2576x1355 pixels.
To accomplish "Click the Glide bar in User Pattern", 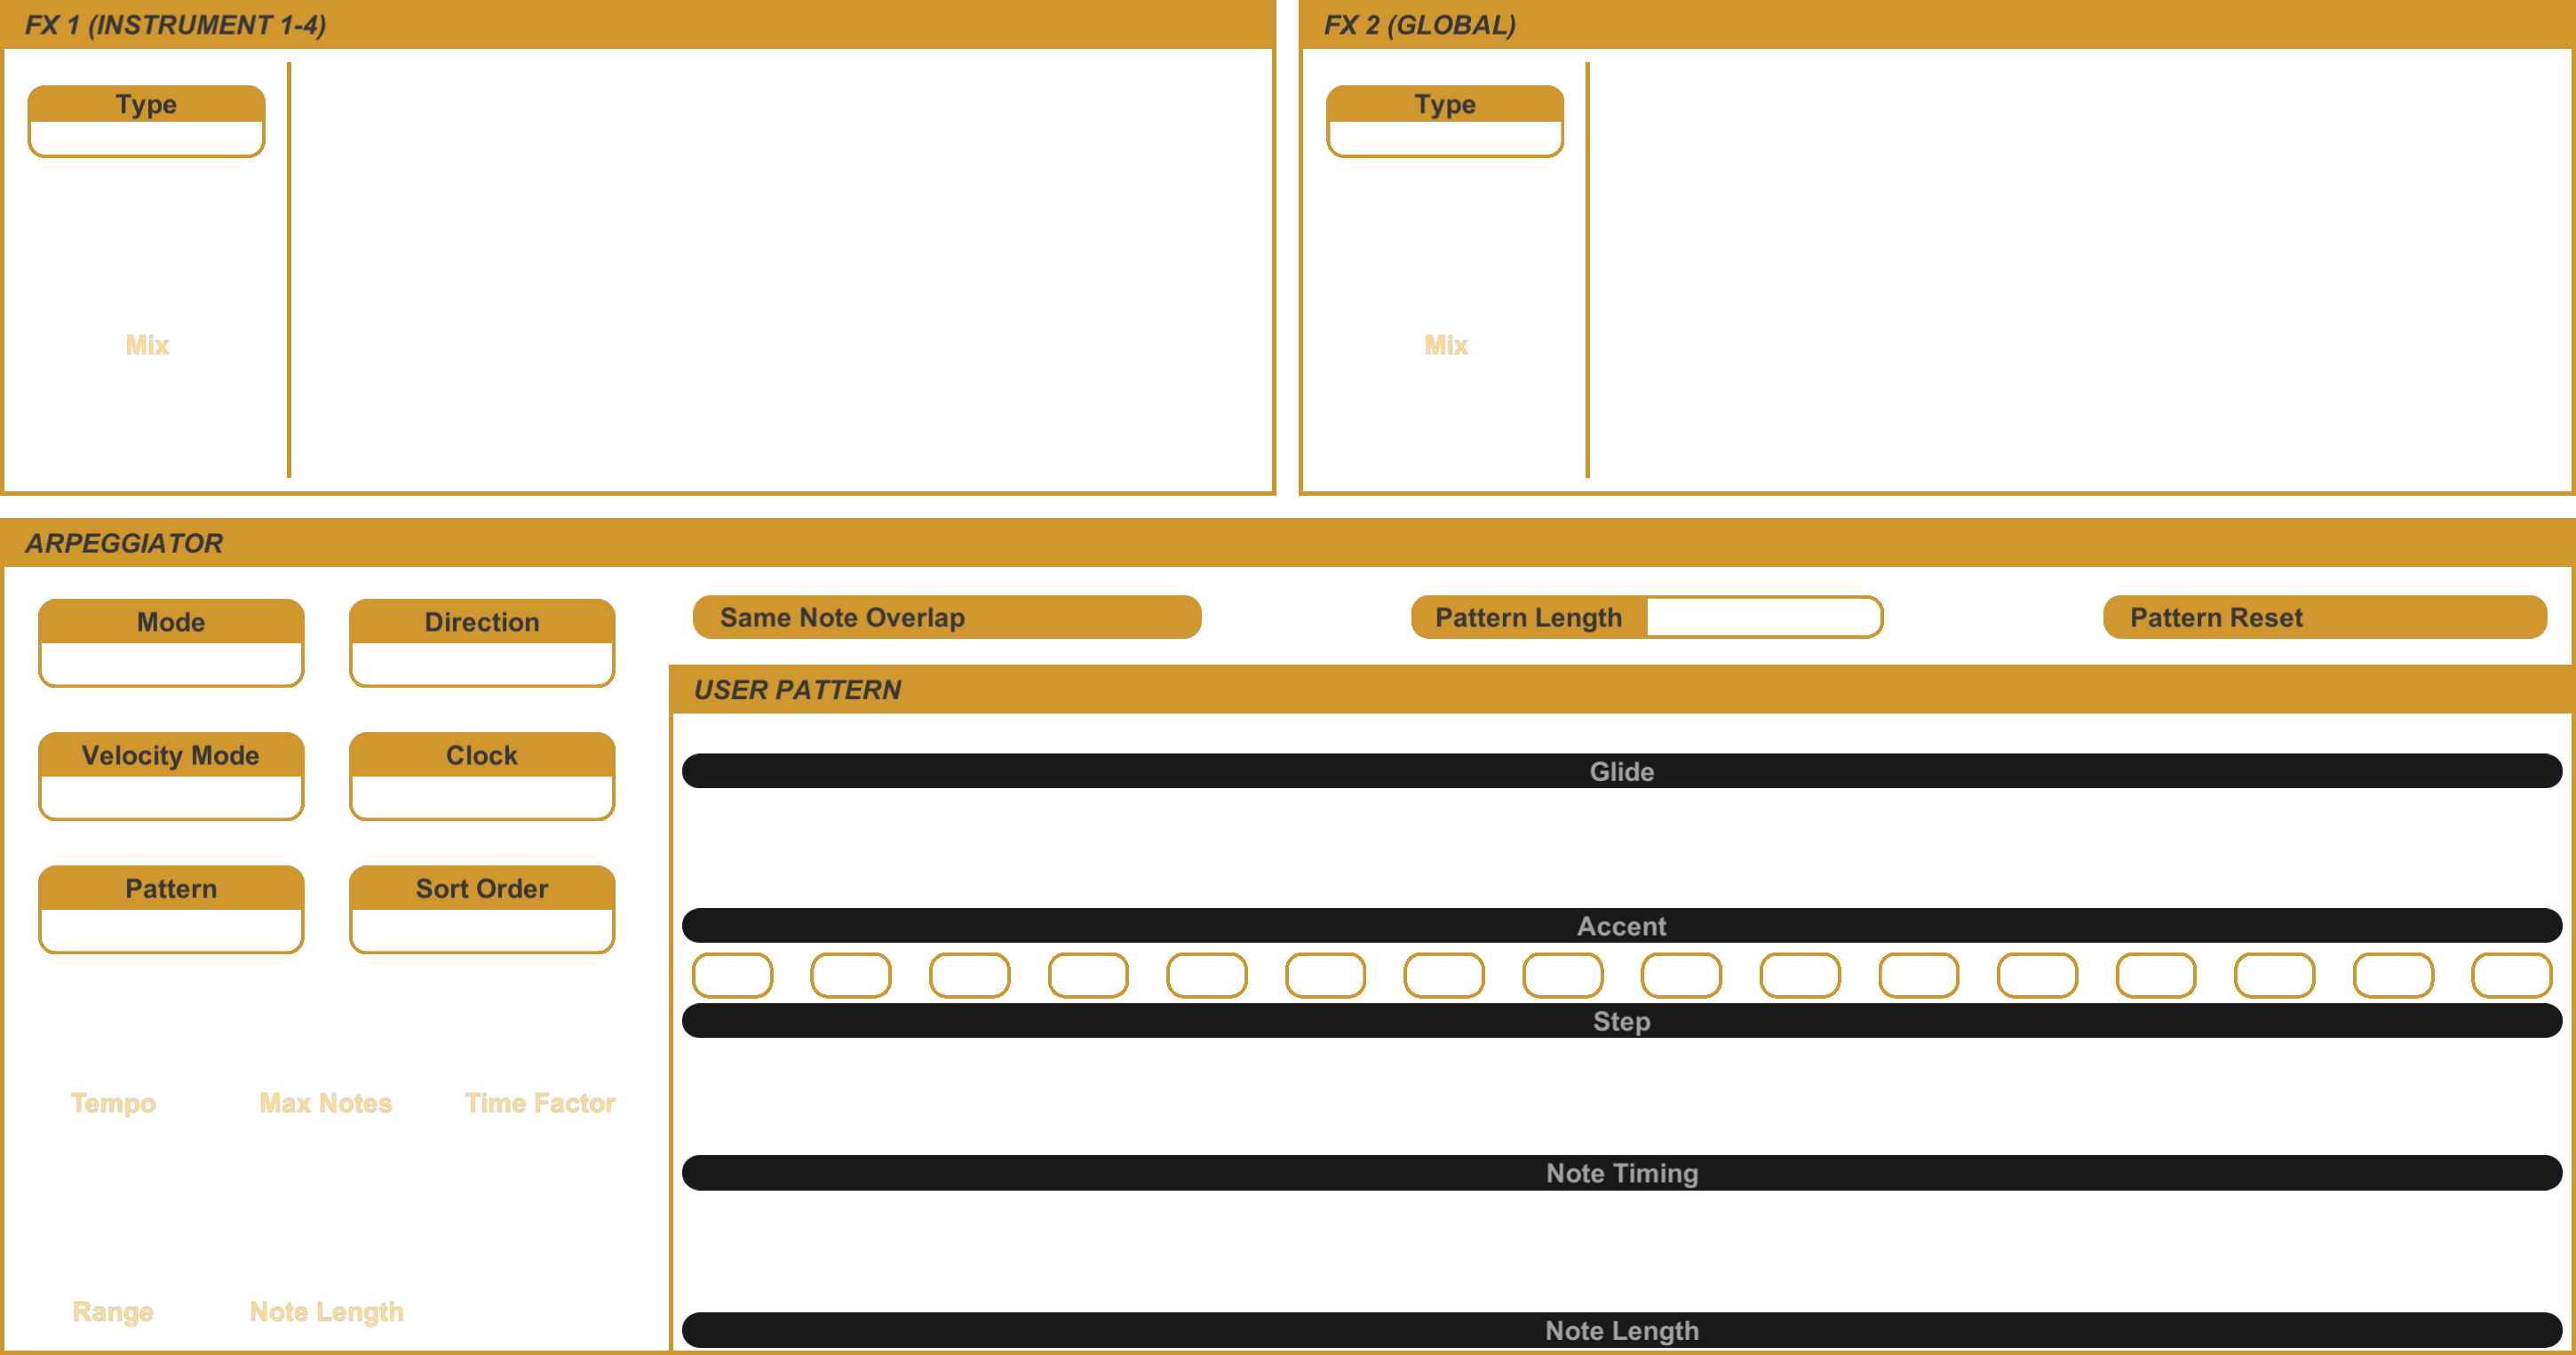I will point(1622,771).
